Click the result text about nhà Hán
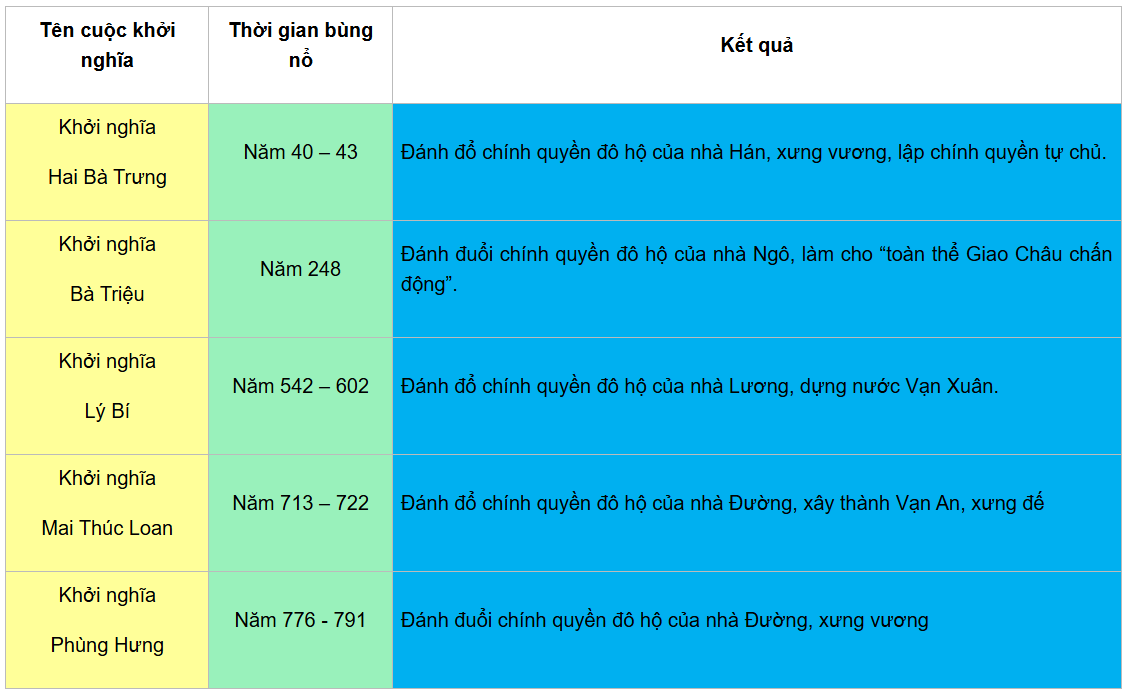 (x=753, y=153)
